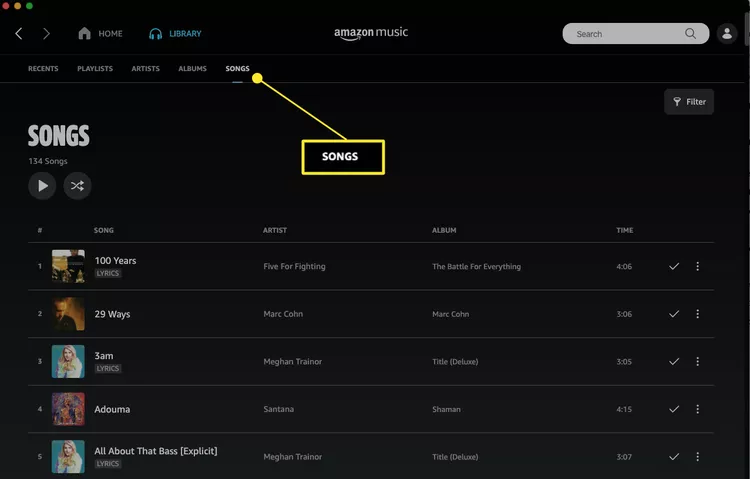Open the Library headphones section
This screenshot has width=750, height=479.
click(x=175, y=33)
